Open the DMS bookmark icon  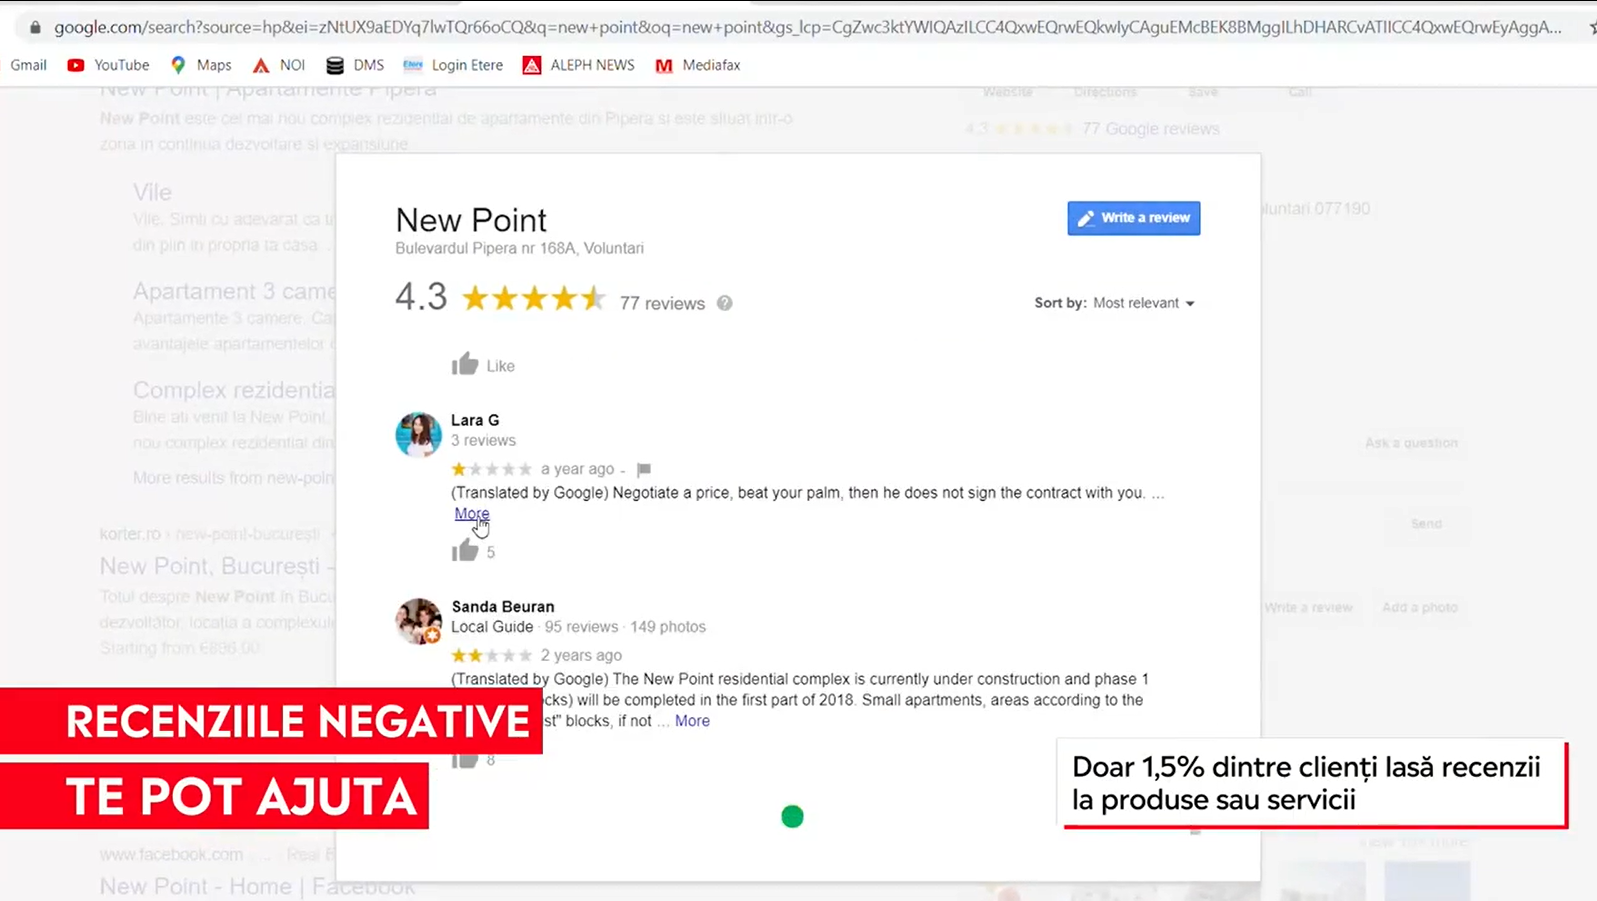pyautogui.click(x=335, y=65)
